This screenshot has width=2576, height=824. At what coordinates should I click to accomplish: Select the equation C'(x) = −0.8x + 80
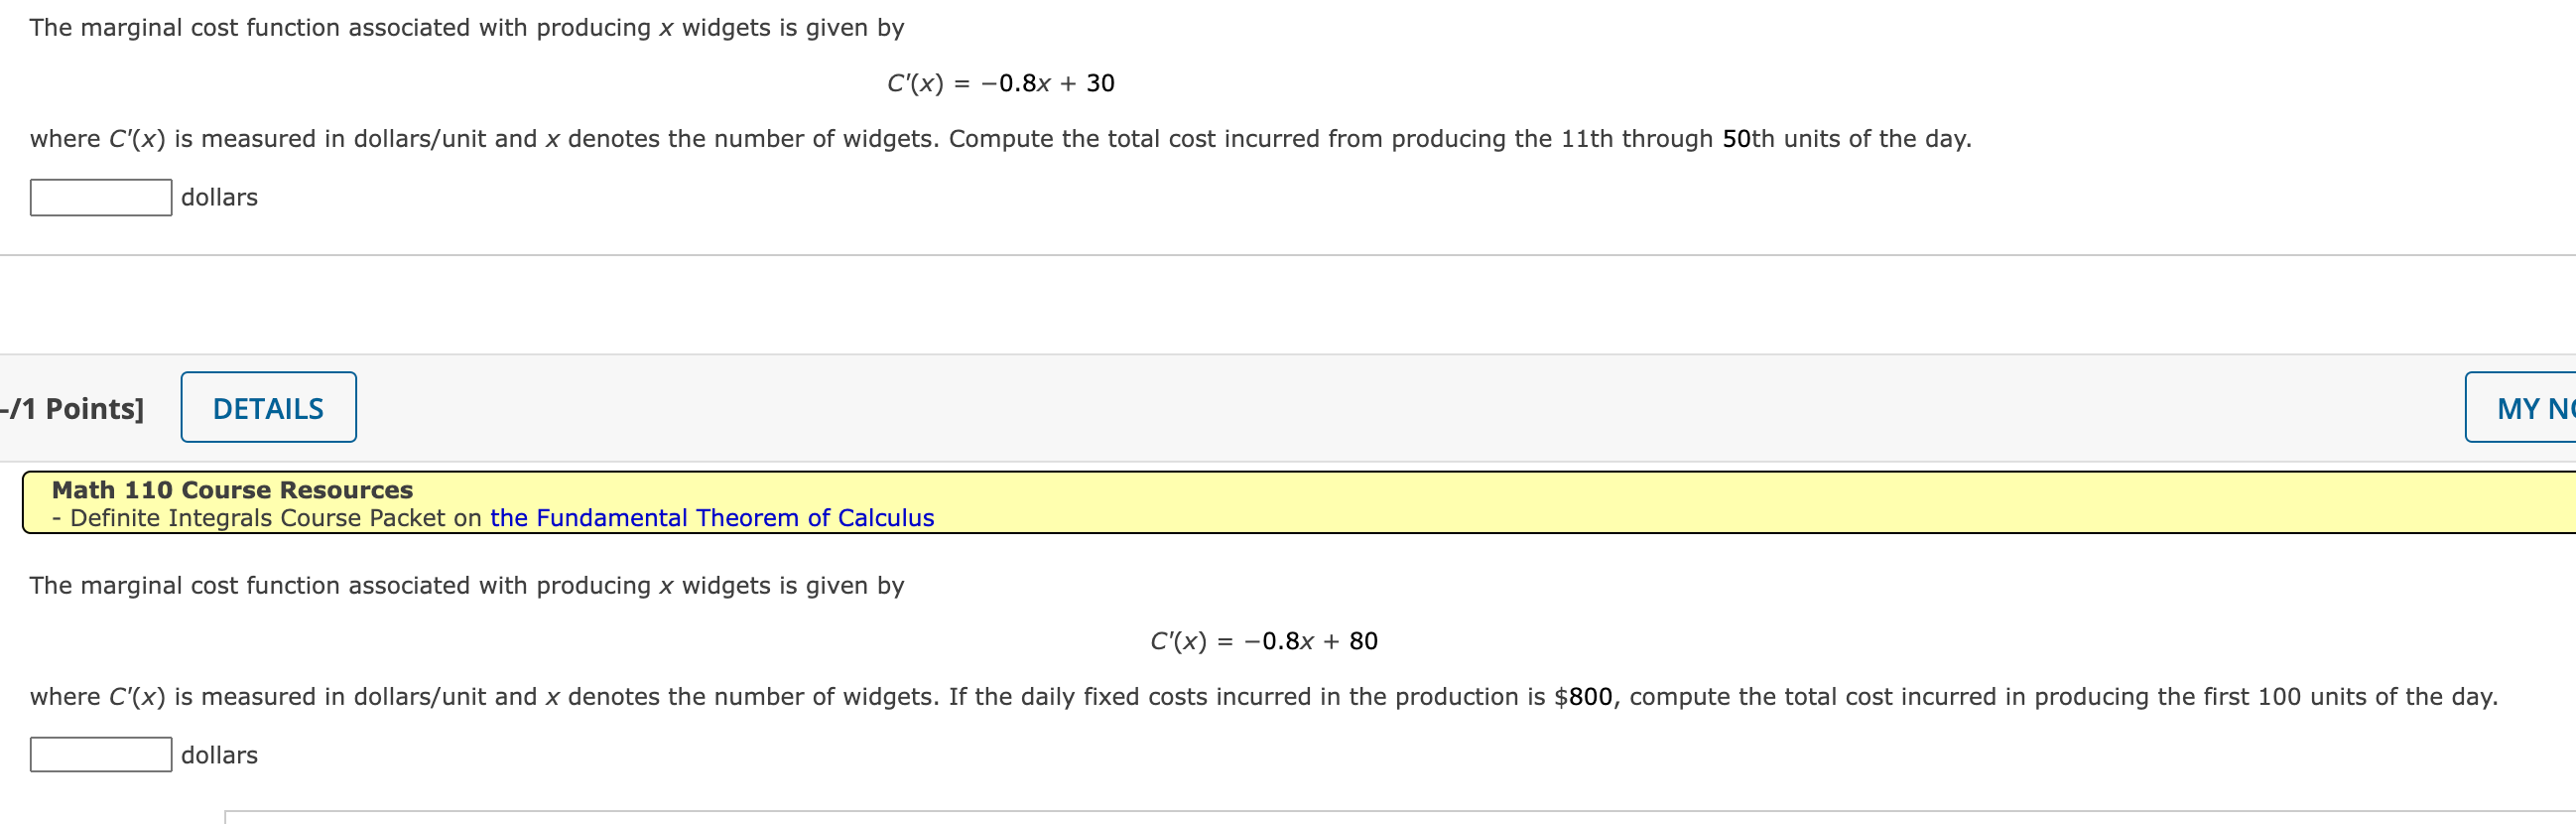tap(1263, 640)
